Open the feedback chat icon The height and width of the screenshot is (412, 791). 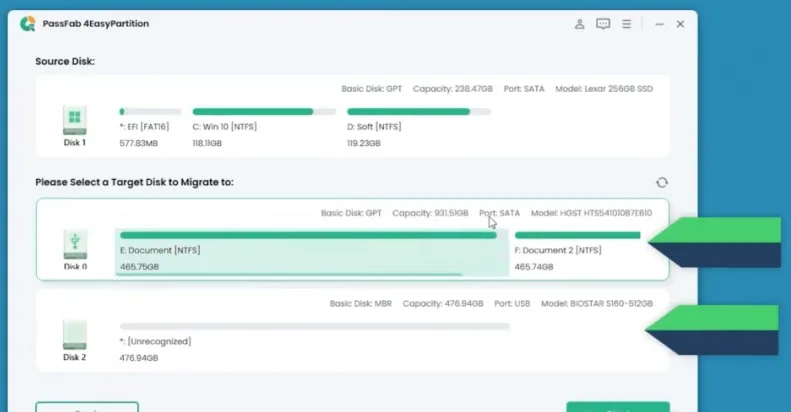coord(603,24)
